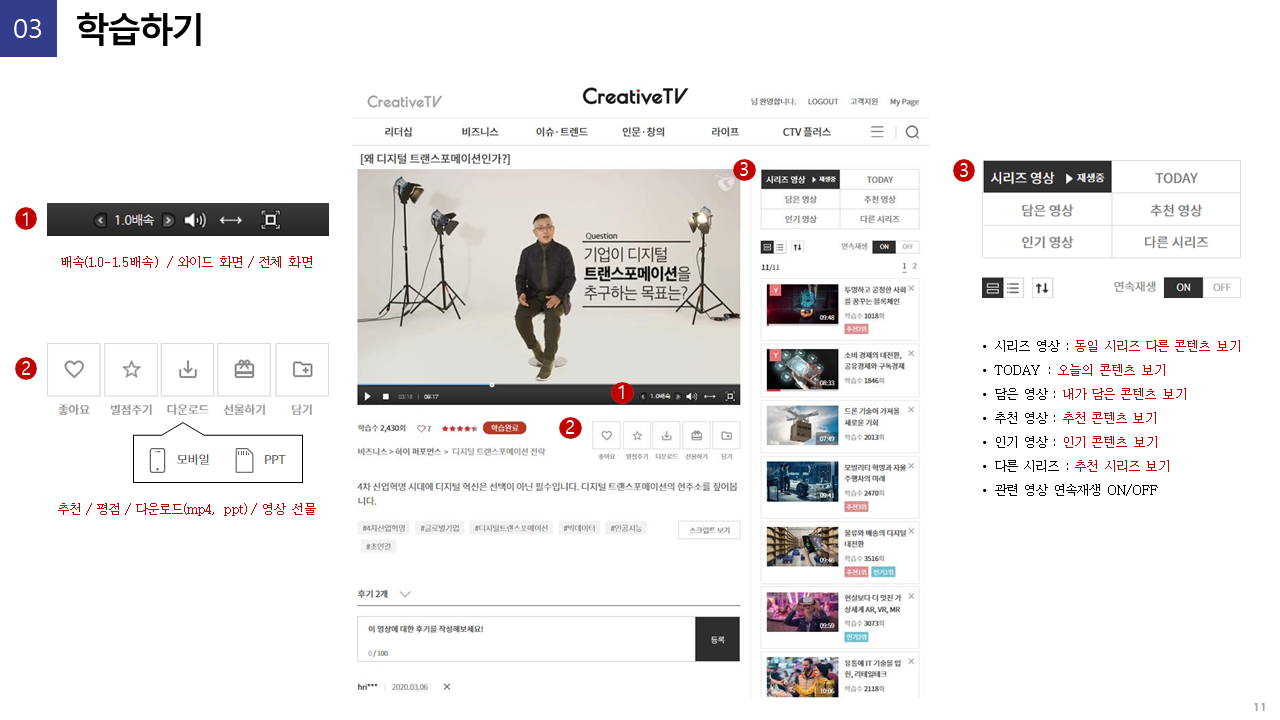Click the review text input field
The image size is (1280, 720).
(526, 640)
